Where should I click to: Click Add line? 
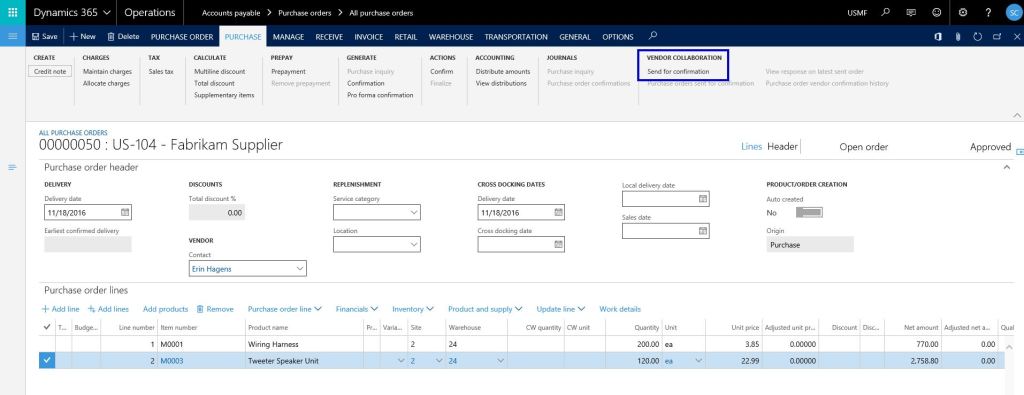[x=61, y=309]
